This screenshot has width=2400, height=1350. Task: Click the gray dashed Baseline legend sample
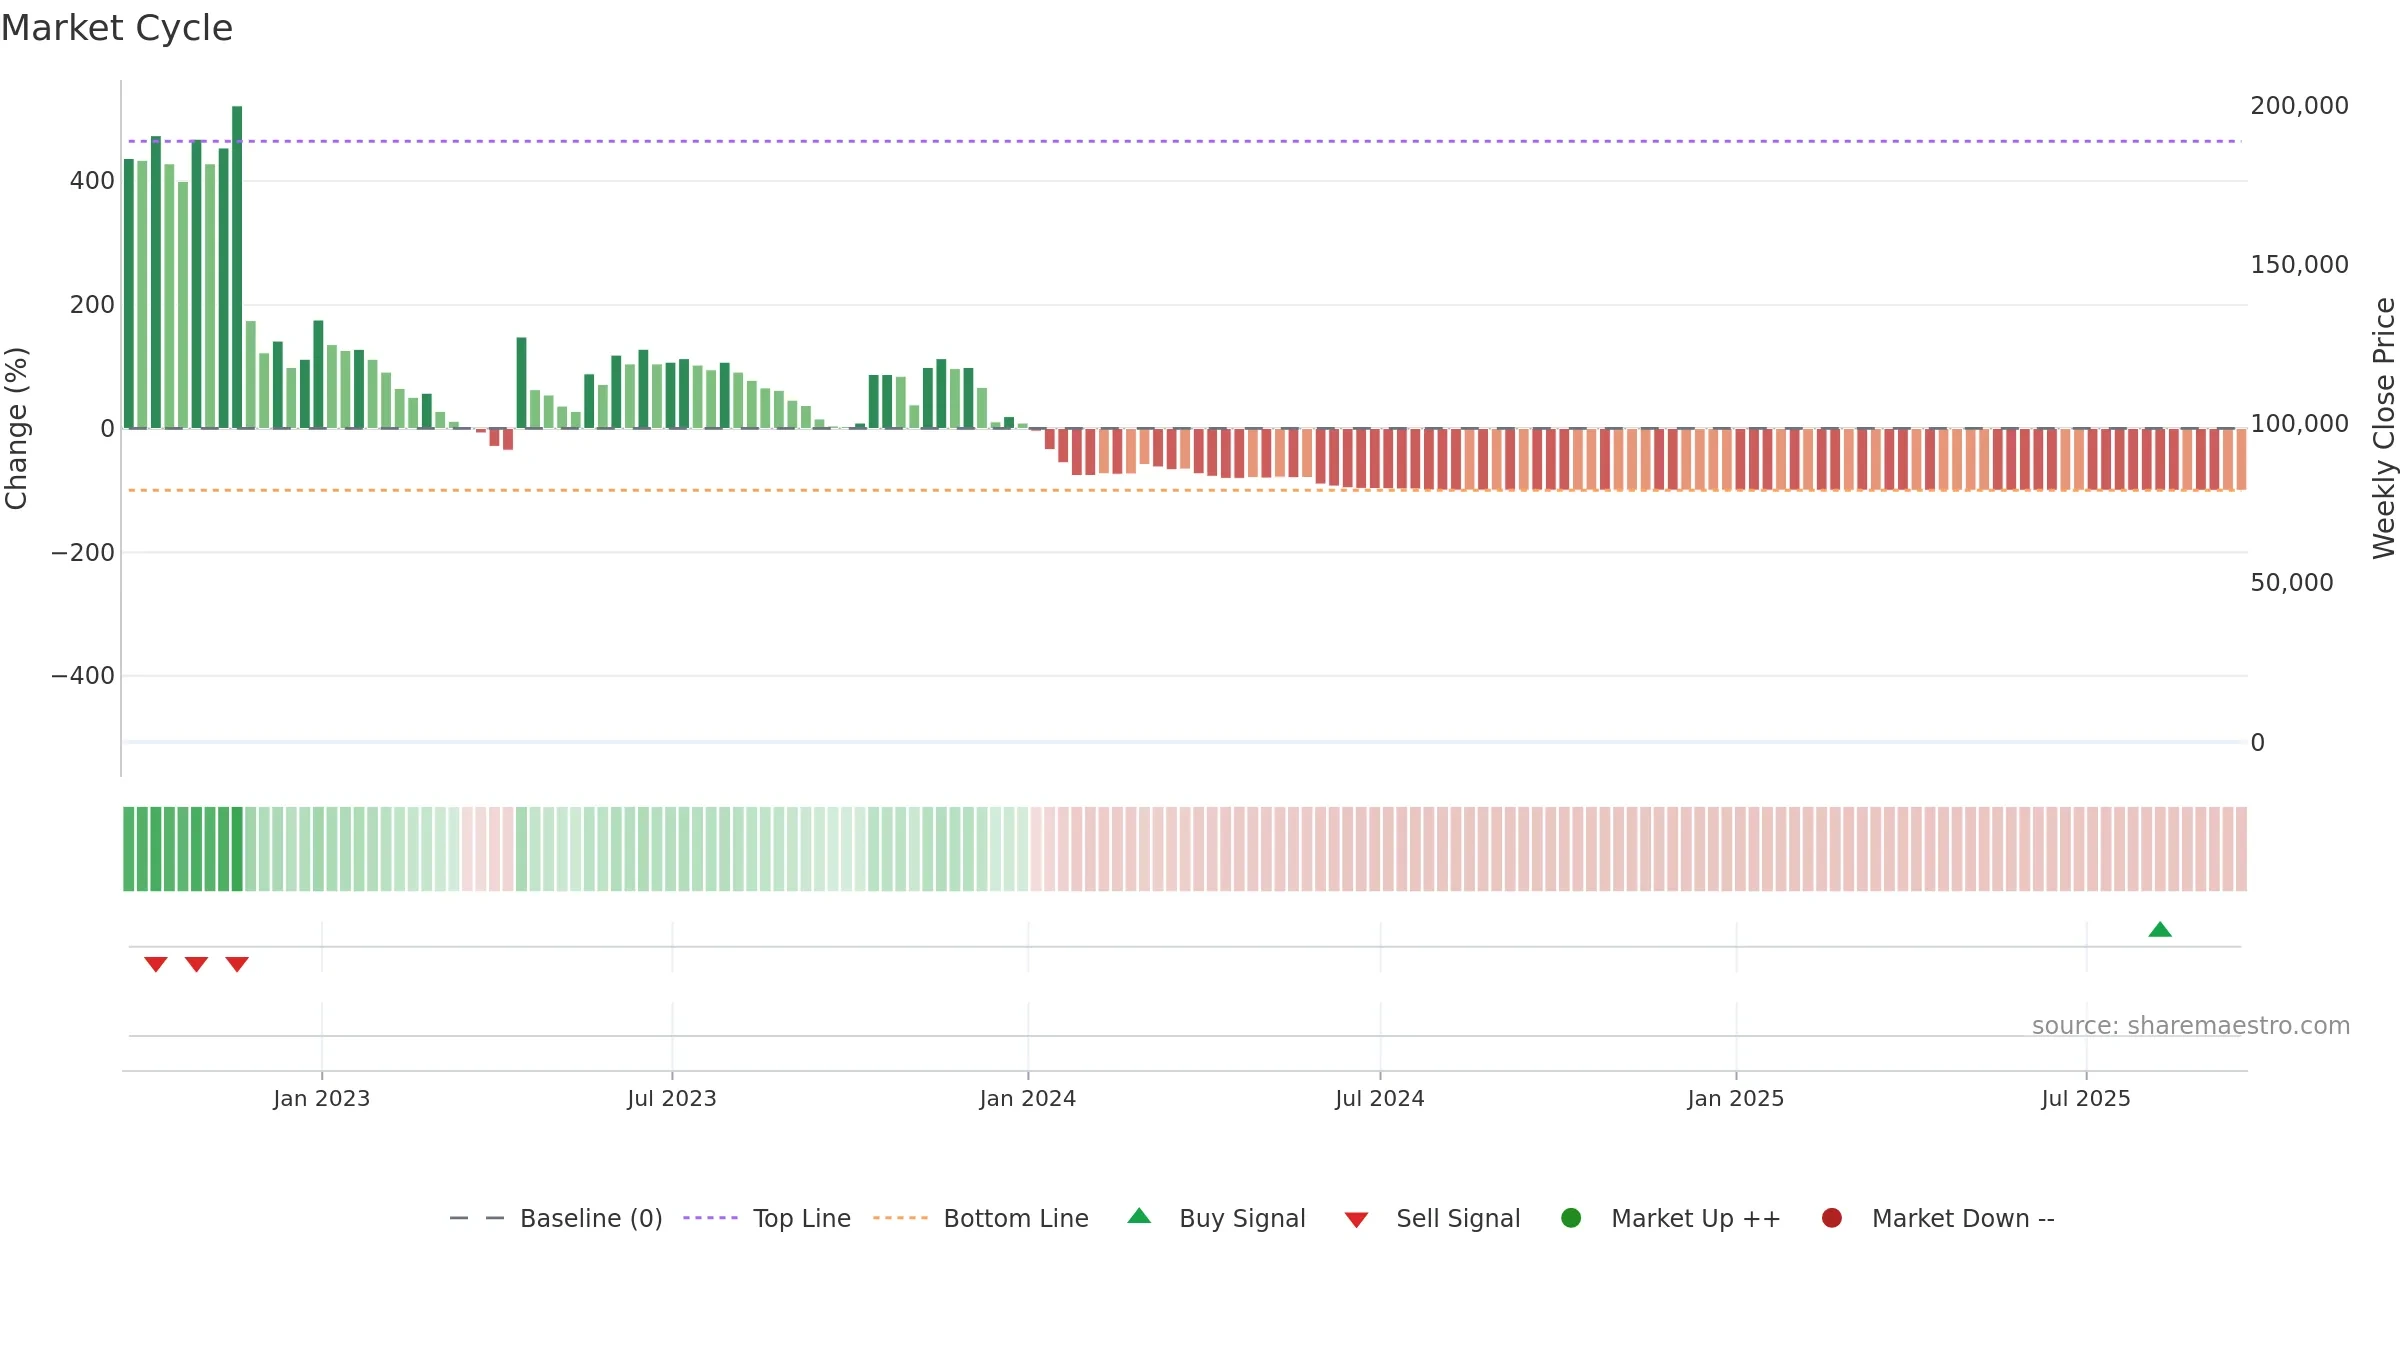pos(477,1218)
